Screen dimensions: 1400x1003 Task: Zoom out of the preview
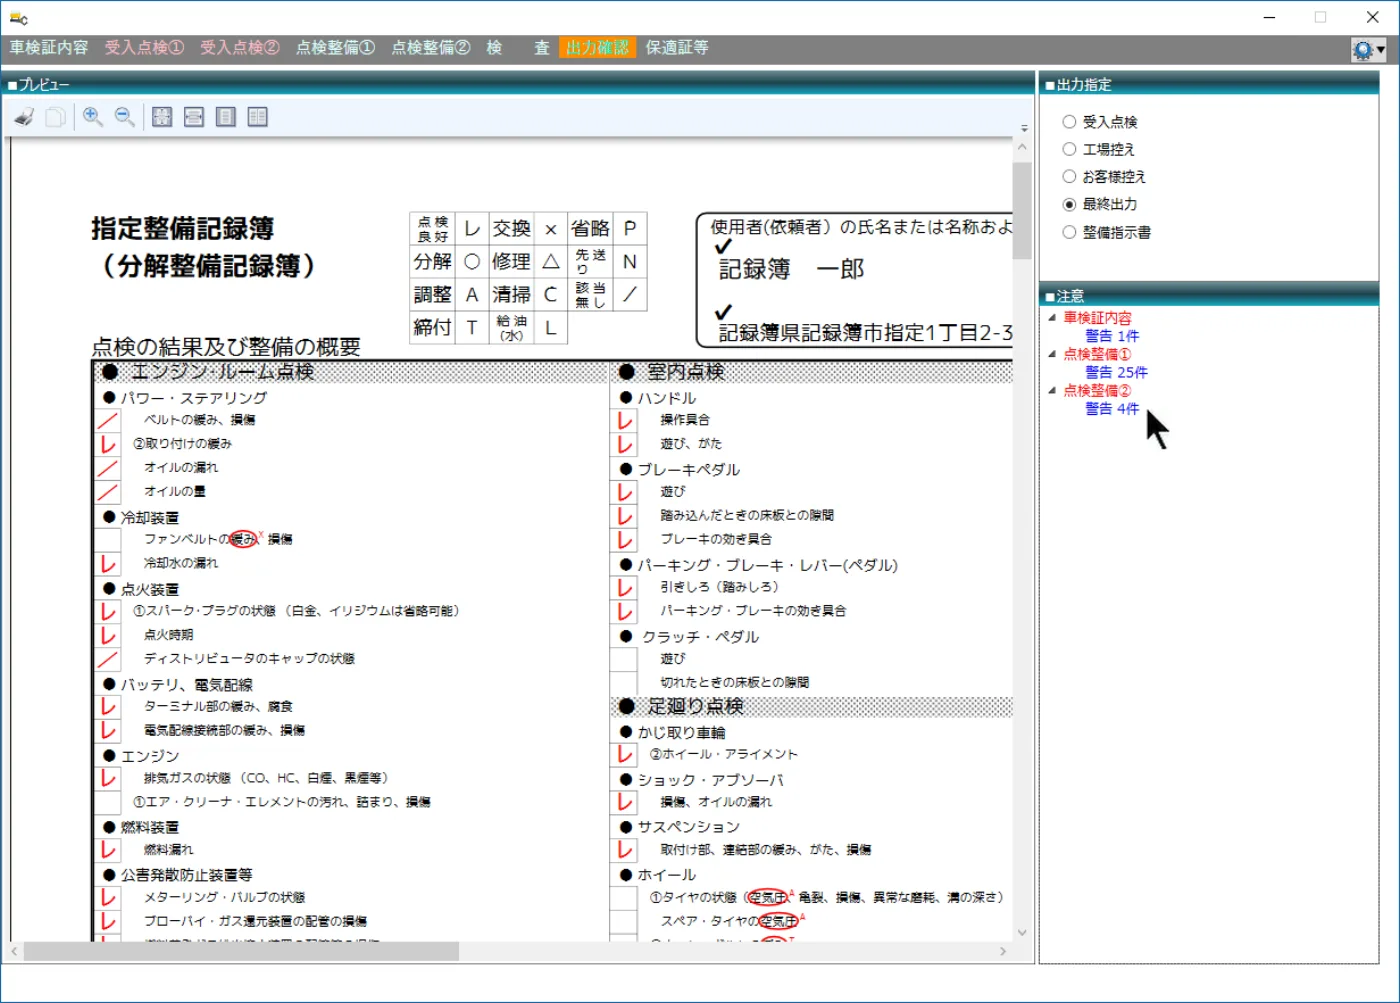tap(125, 117)
